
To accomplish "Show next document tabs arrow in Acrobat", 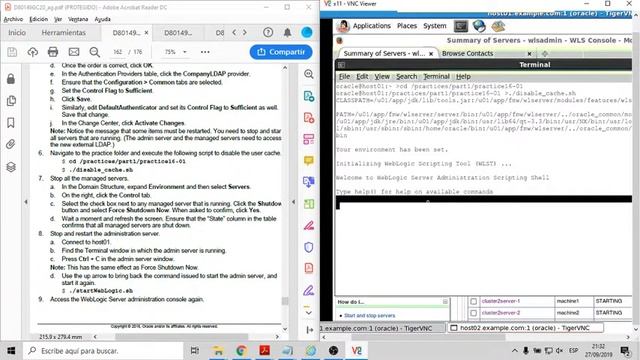I will pos(245,32).
